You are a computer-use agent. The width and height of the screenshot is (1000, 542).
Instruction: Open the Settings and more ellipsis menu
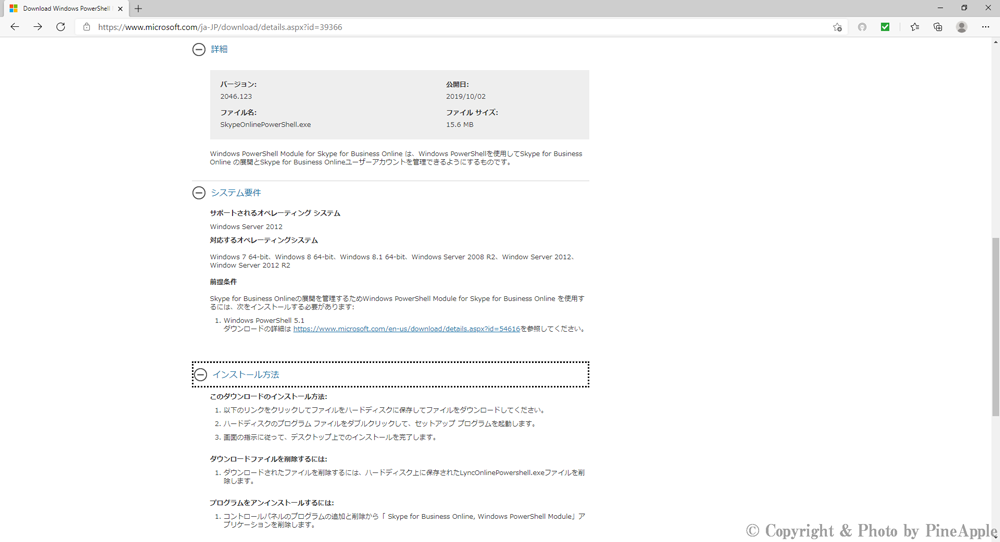[986, 27]
